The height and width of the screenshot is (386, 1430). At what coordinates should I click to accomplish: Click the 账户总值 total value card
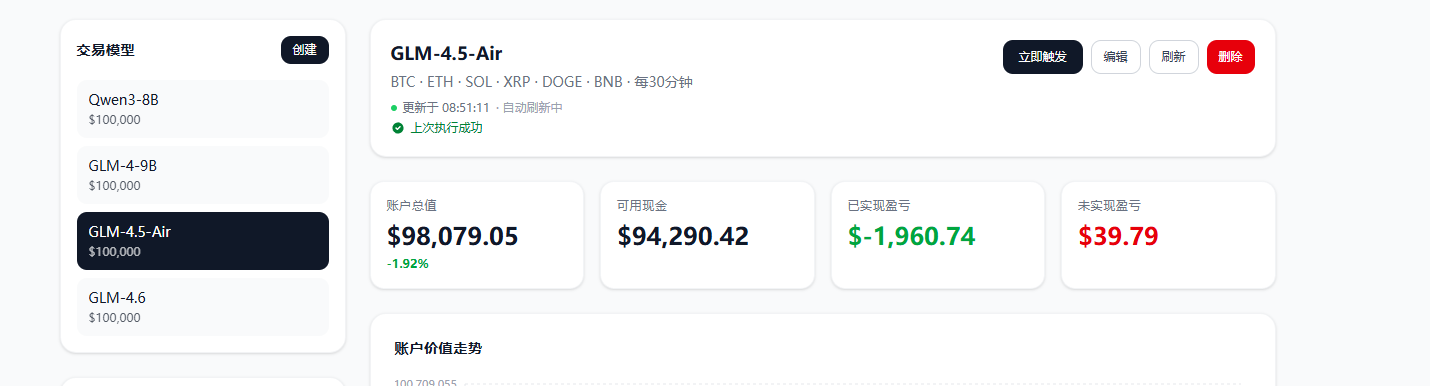[x=477, y=235]
